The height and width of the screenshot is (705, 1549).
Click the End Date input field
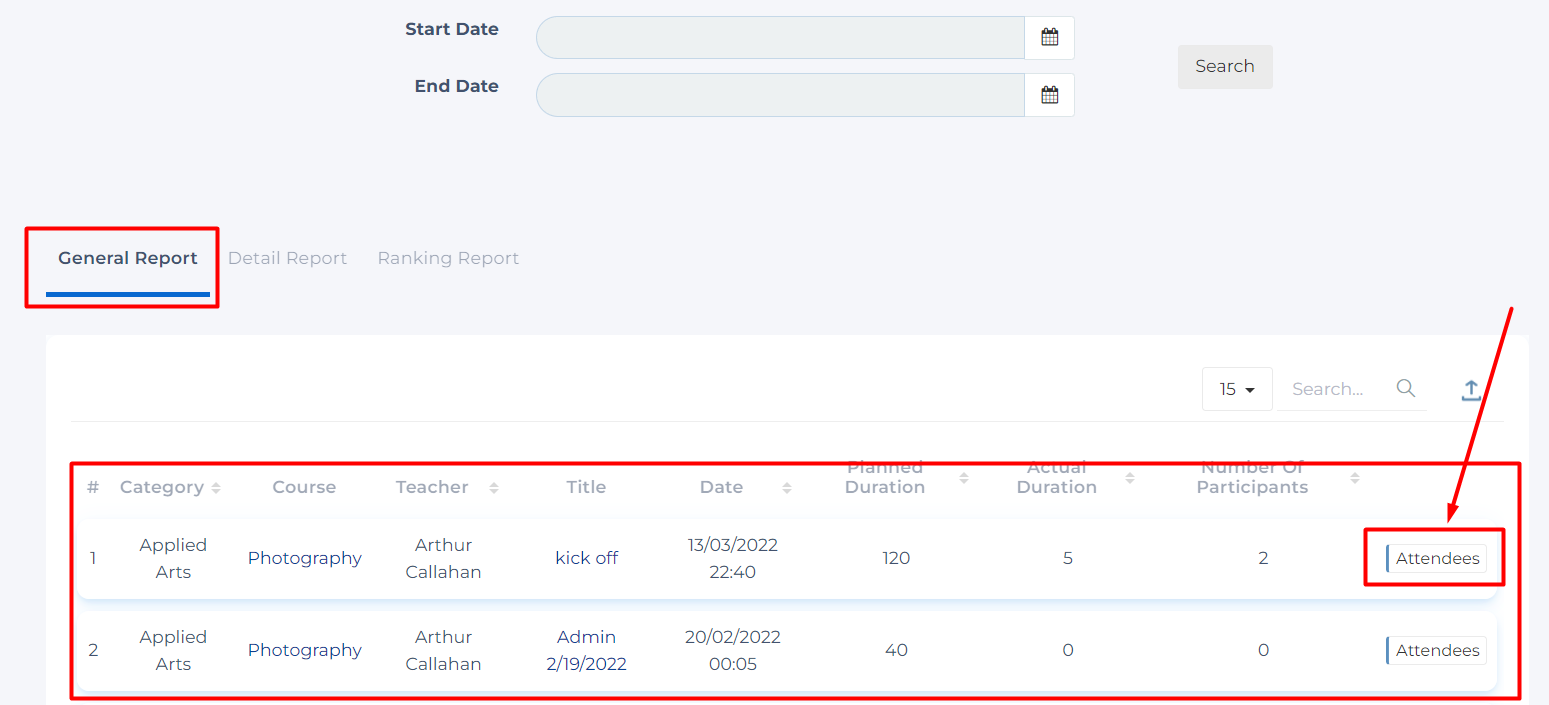(780, 95)
